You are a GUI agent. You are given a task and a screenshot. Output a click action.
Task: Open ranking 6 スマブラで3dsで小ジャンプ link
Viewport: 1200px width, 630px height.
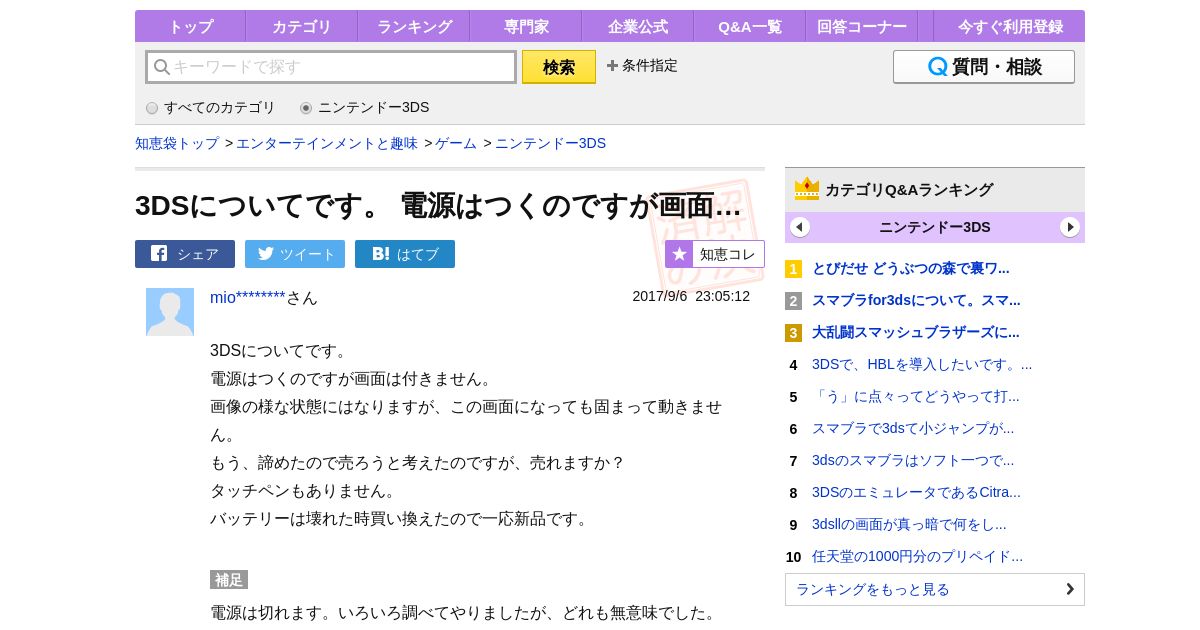(913, 428)
